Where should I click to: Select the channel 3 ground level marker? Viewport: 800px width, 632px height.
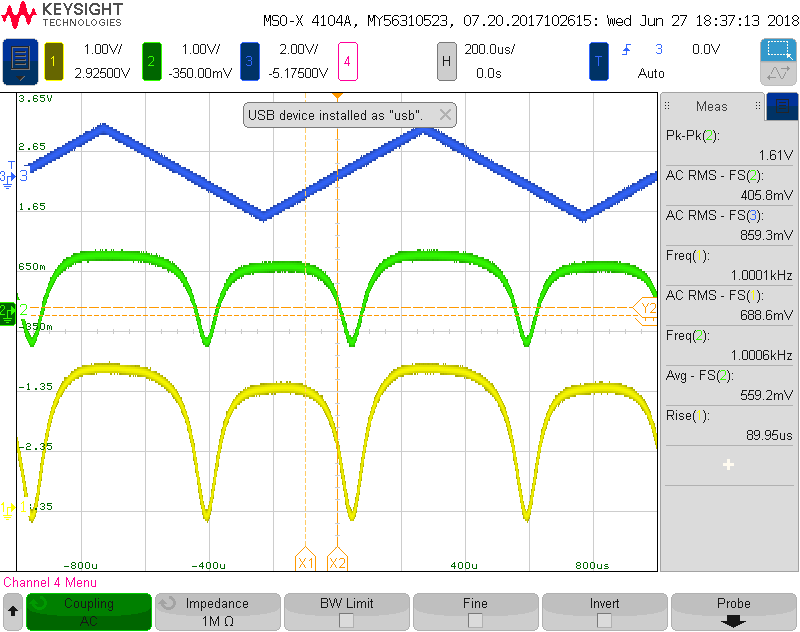(x=8, y=178)
